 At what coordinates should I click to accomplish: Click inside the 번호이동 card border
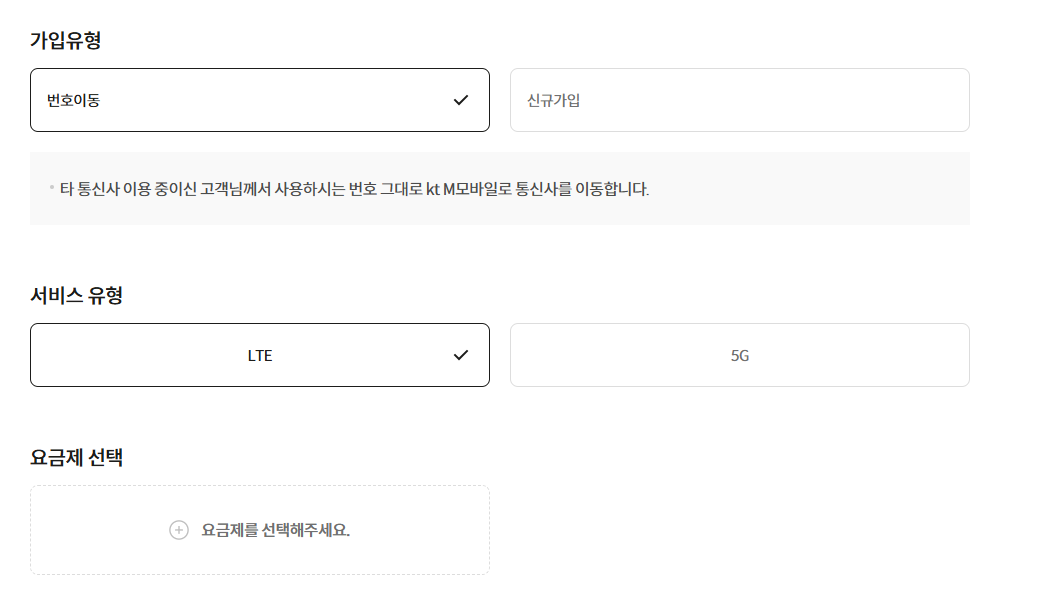(x=260, y=100)
